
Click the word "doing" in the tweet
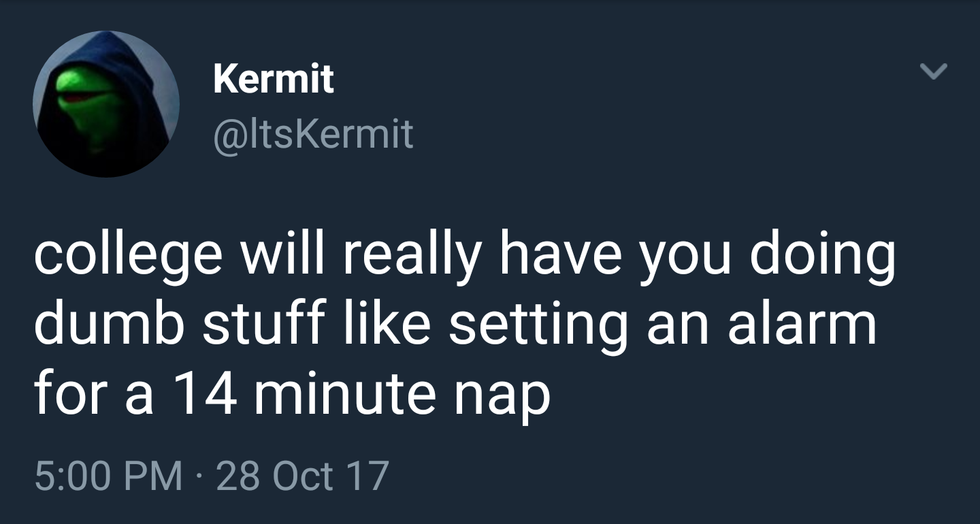pos(824,257)
